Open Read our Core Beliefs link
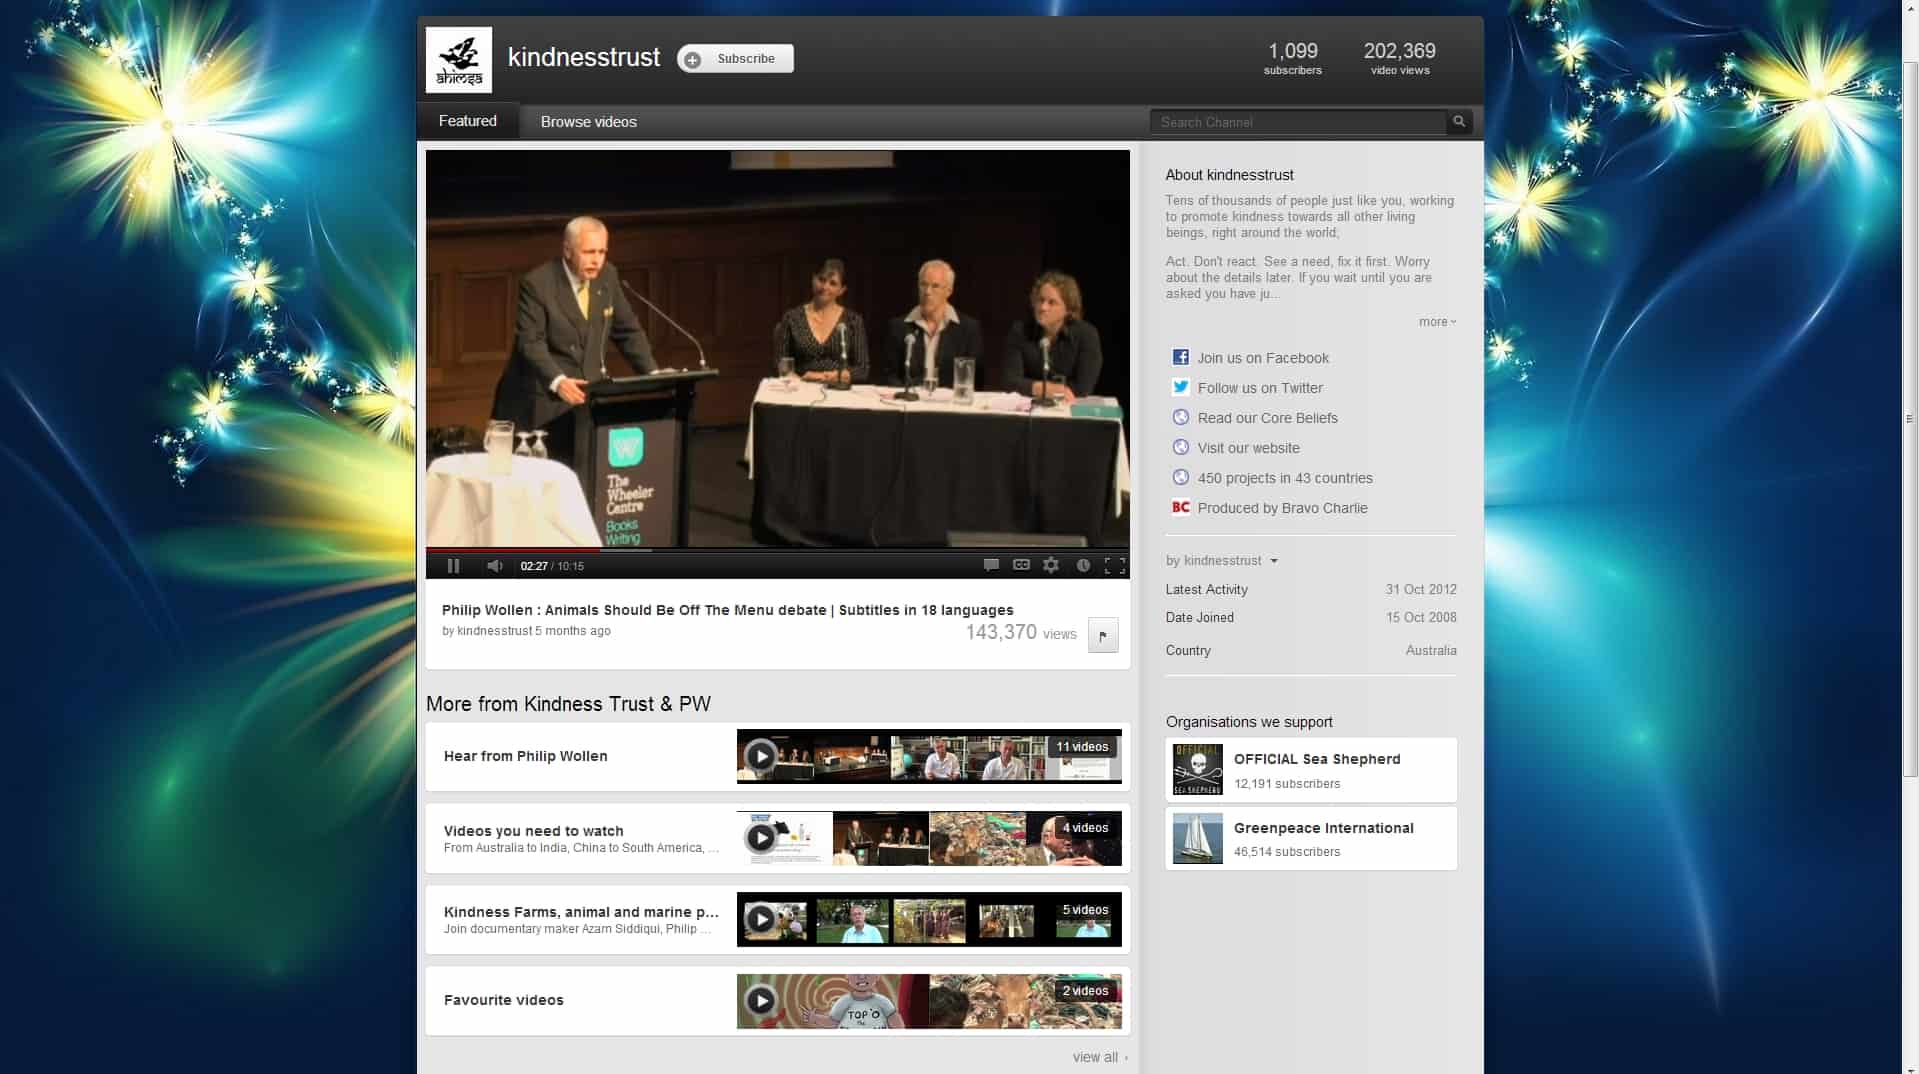 coord(1267,418)
